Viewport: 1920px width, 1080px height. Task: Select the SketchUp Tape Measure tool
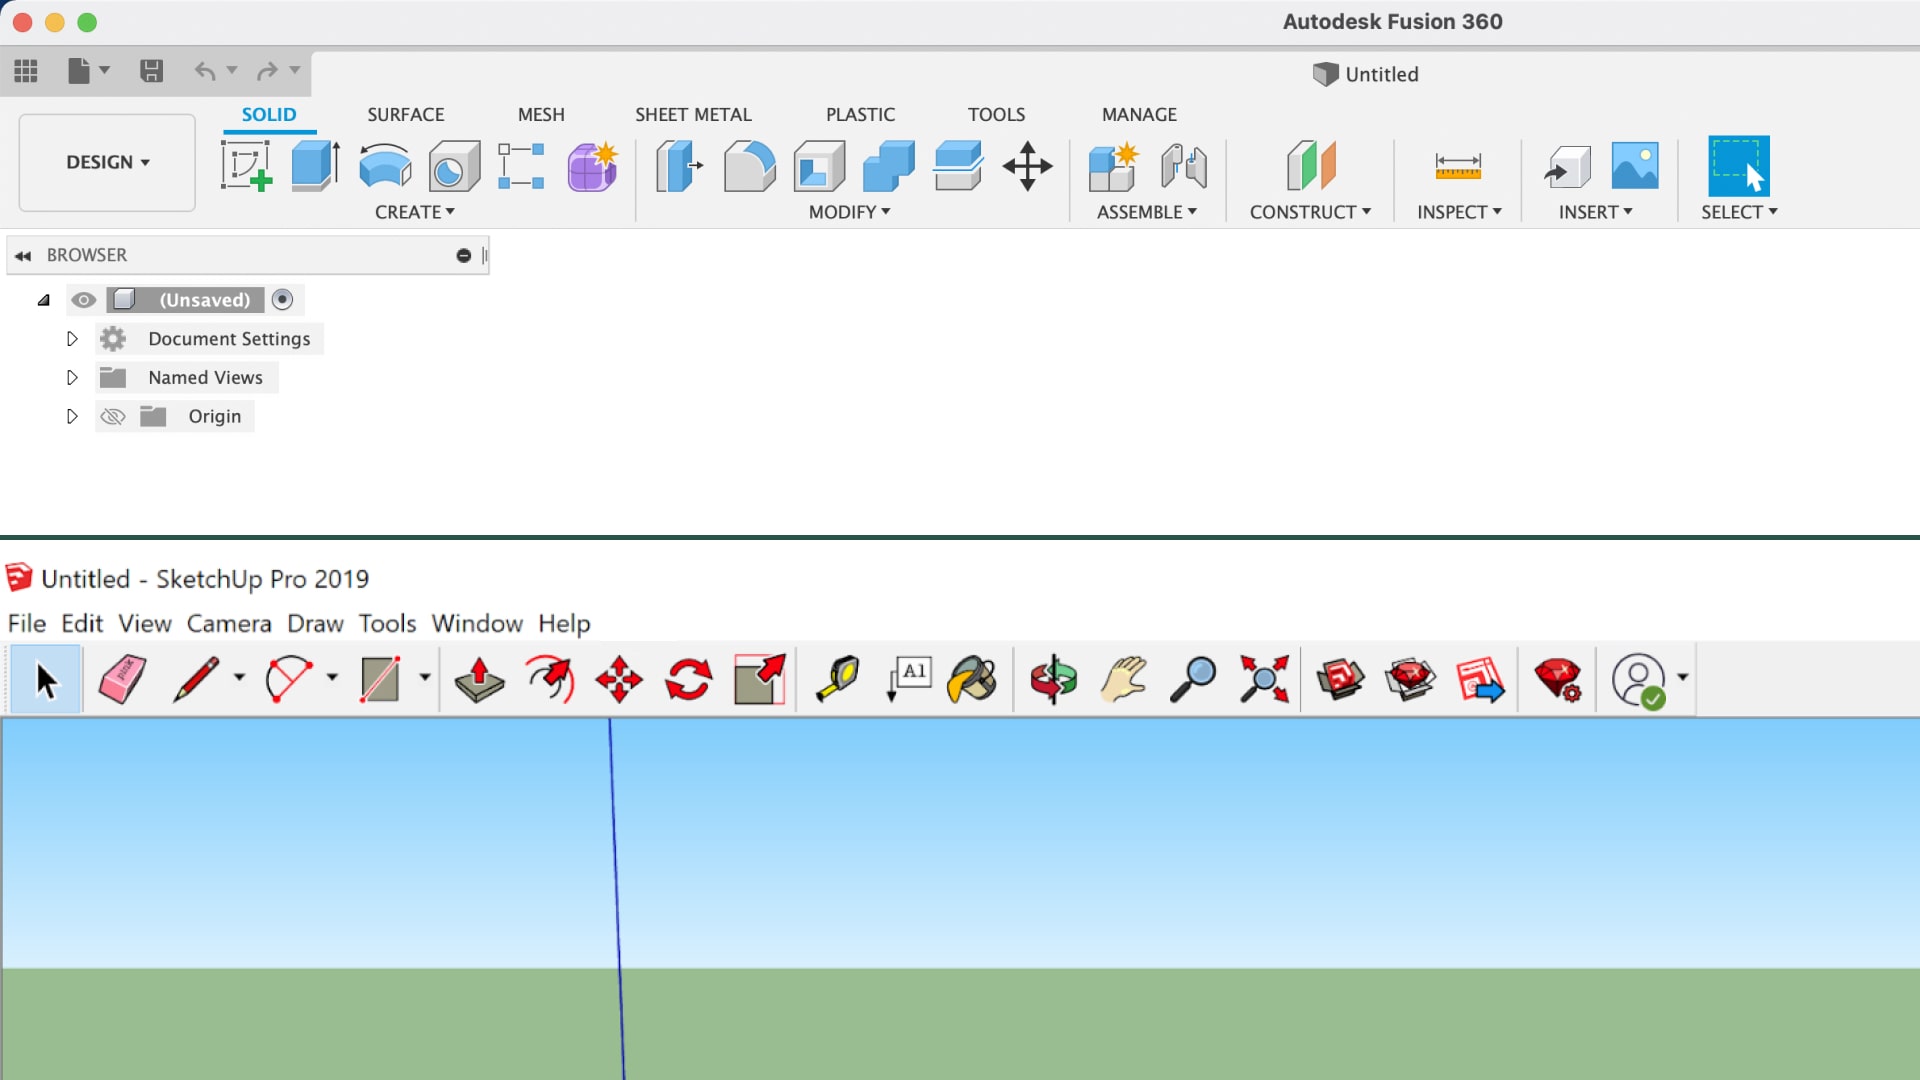(838, 680)
